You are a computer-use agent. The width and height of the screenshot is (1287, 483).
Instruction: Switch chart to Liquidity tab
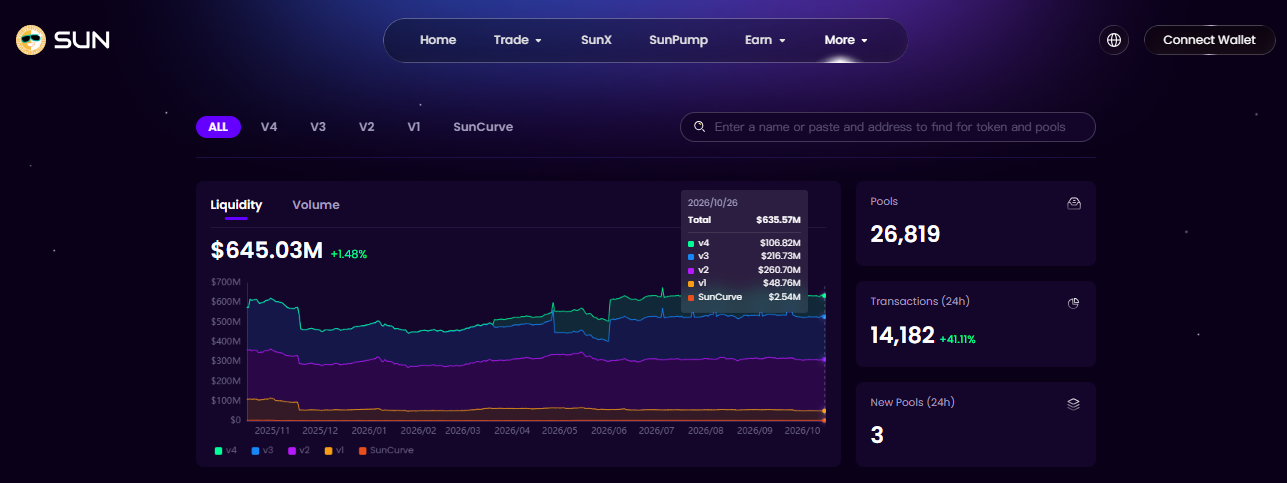click(x=236, y=205)
